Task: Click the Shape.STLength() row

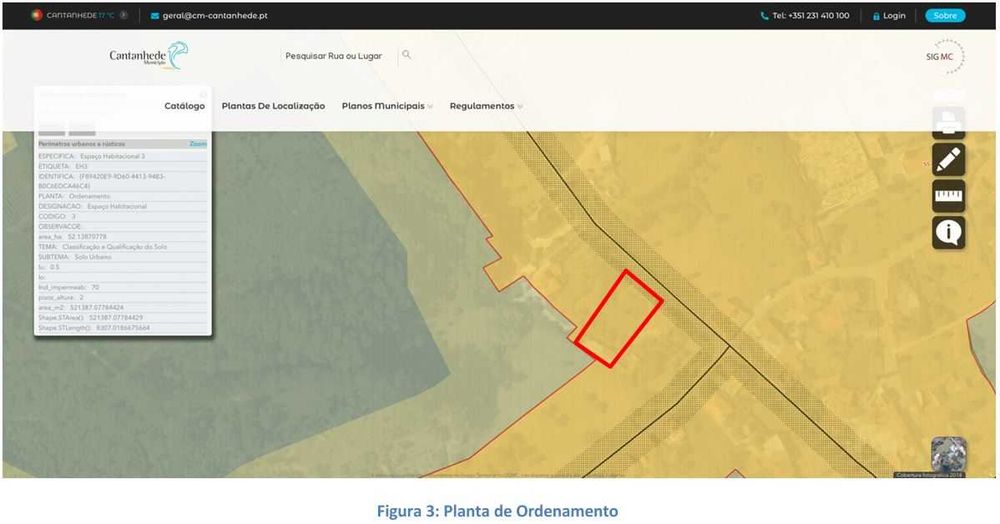Action: (x=122, y=328)
